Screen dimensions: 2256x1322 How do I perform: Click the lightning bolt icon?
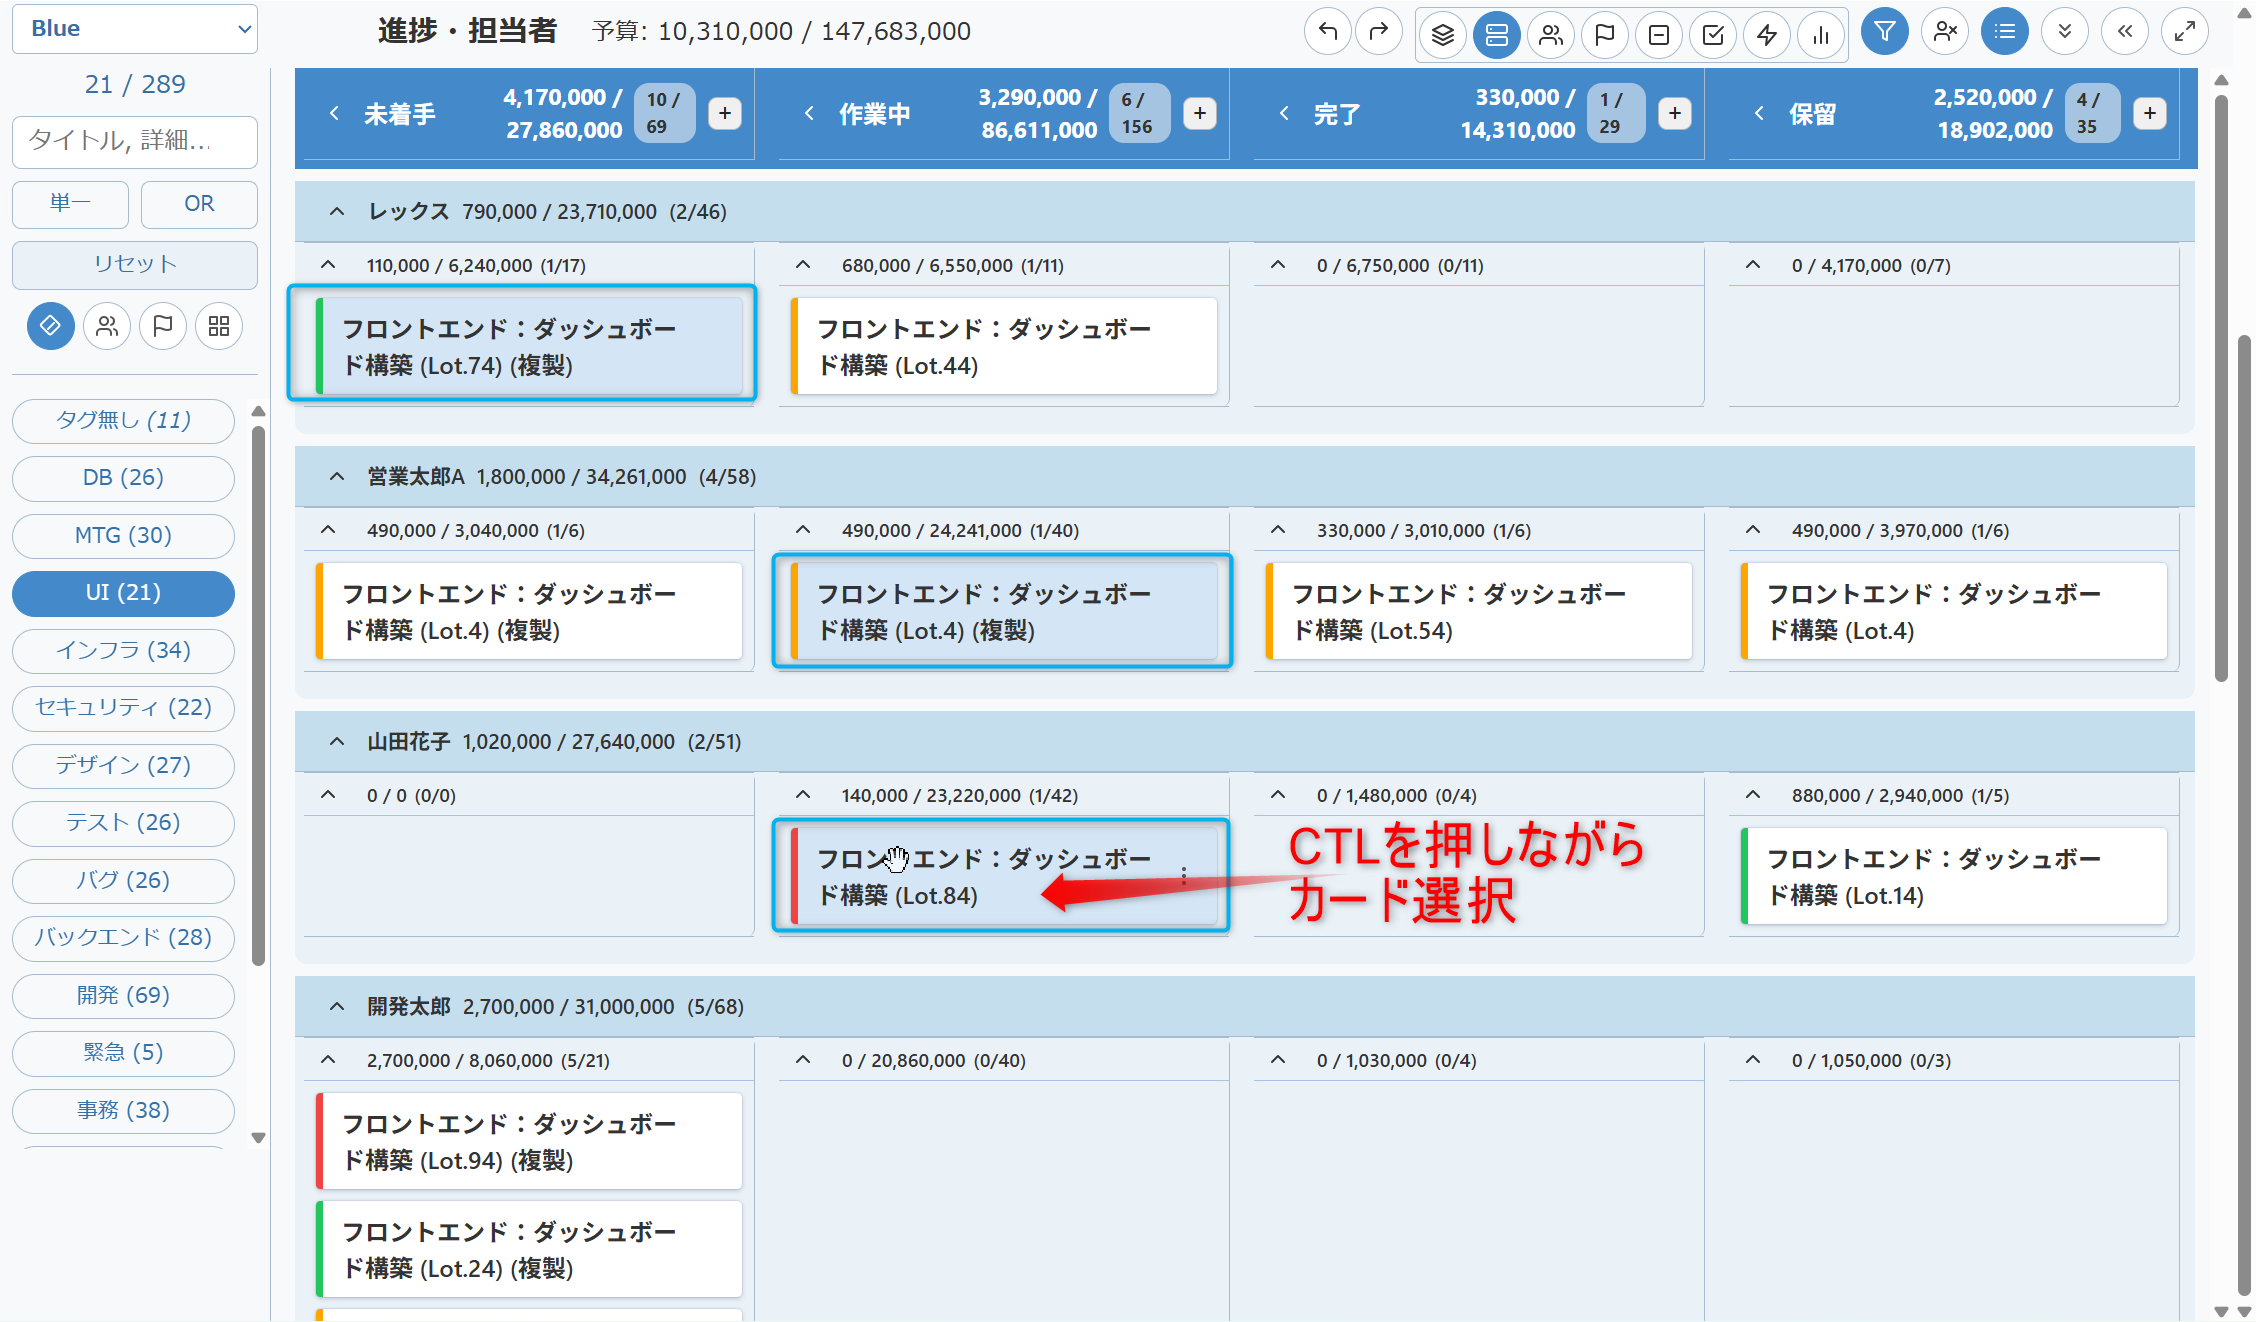click(x=1767, y=35)
